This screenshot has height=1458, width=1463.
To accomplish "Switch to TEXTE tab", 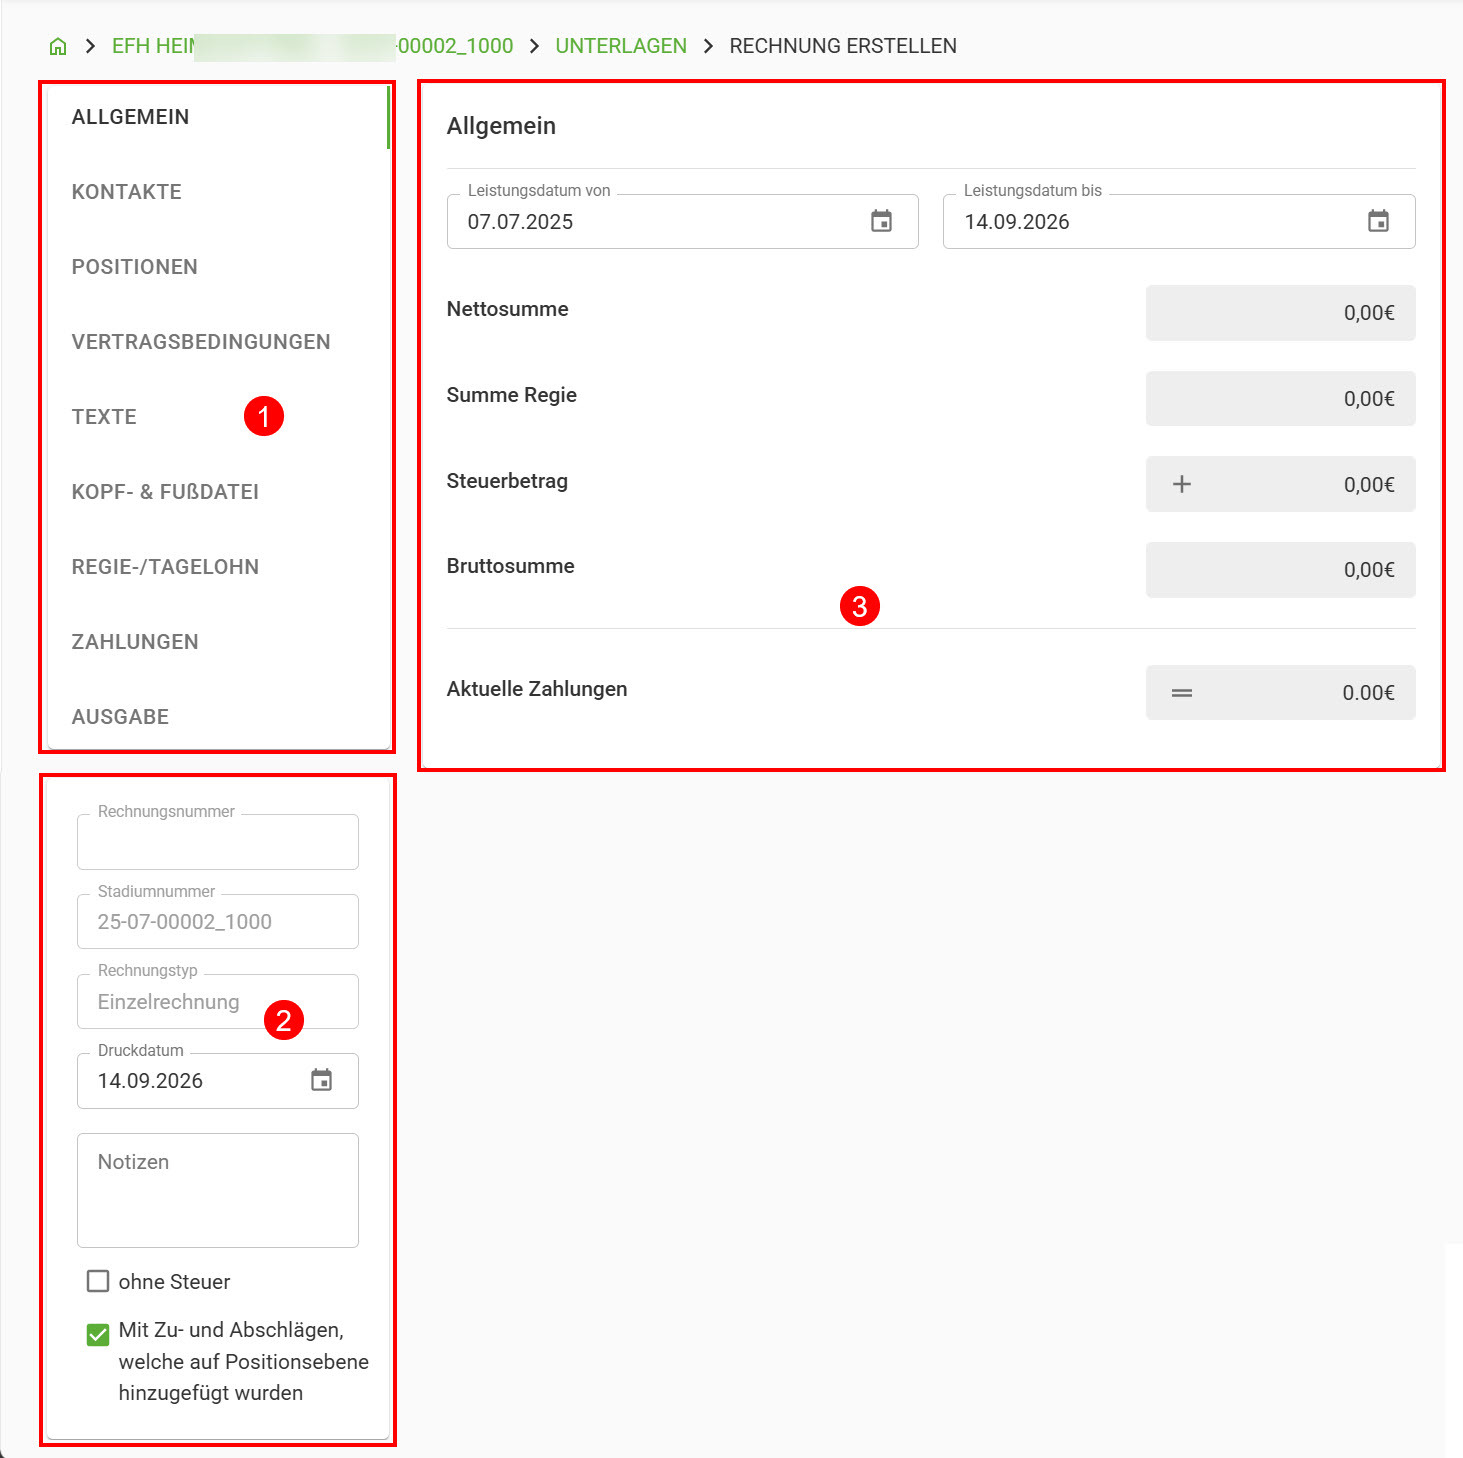I will pos(218,417).
